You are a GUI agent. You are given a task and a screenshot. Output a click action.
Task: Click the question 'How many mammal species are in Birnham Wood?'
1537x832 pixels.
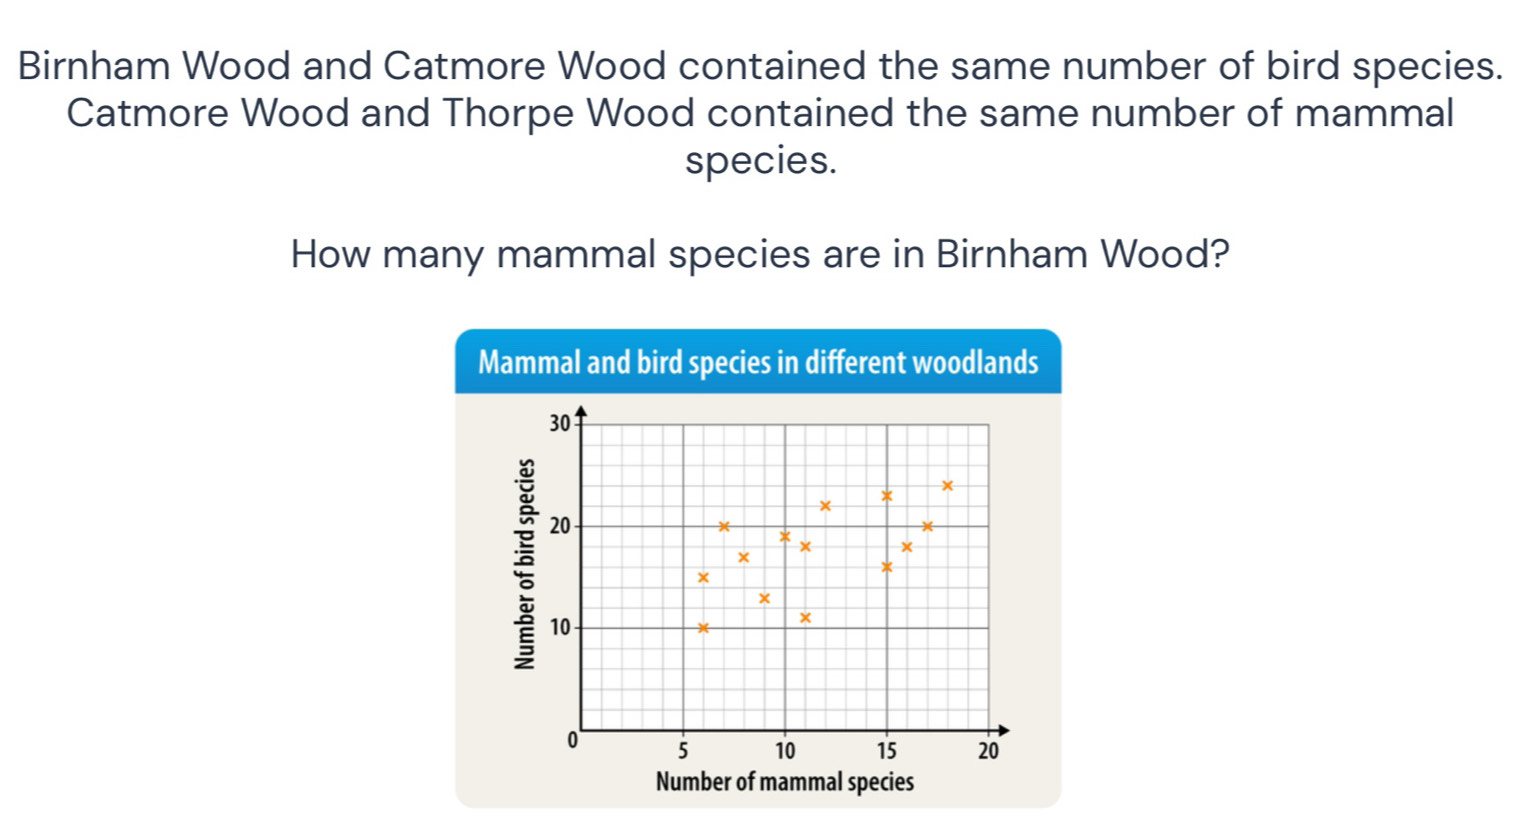pos(760,254)
